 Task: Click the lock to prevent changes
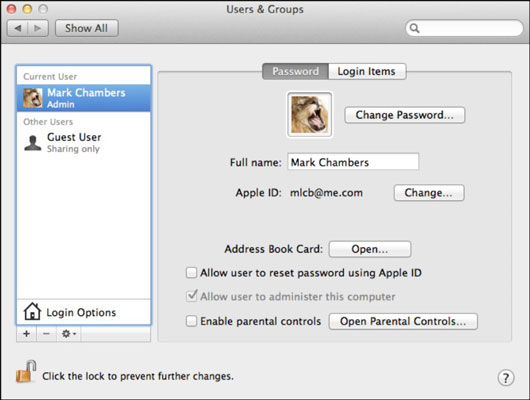(26, 372)
